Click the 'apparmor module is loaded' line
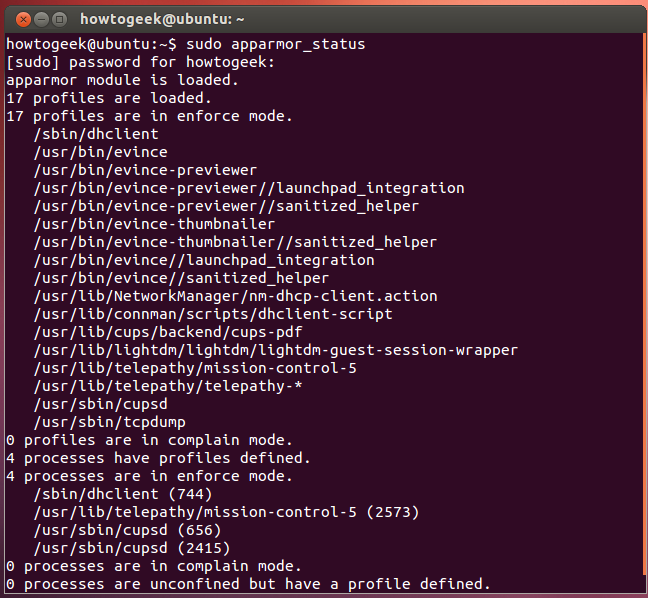 122,80
